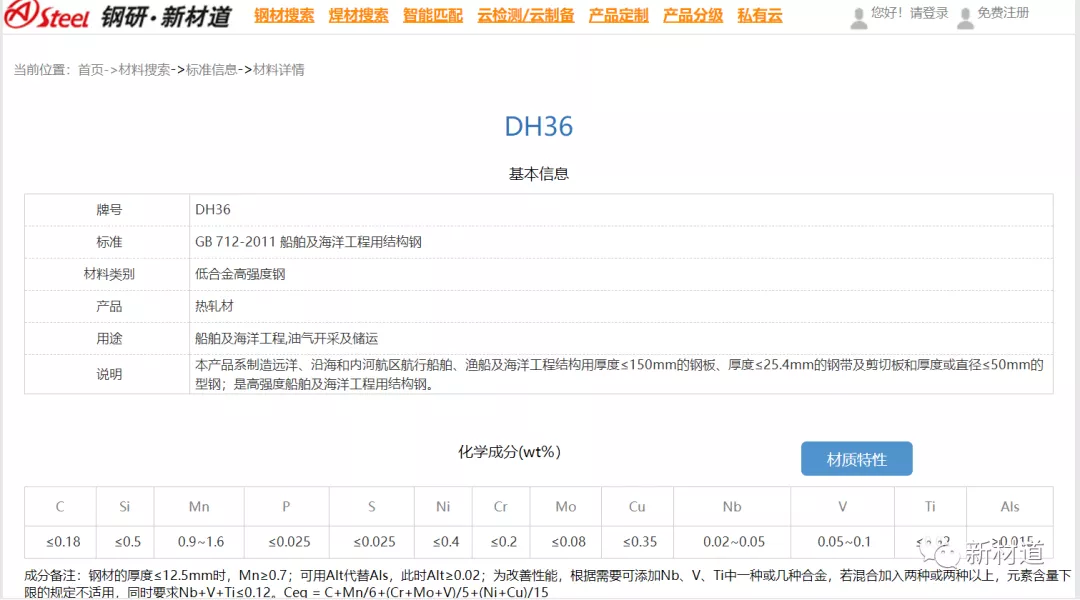Navigate to 产品分级 in the top menu
Viewport: 1080px width, 600px height.
point(693,16)
